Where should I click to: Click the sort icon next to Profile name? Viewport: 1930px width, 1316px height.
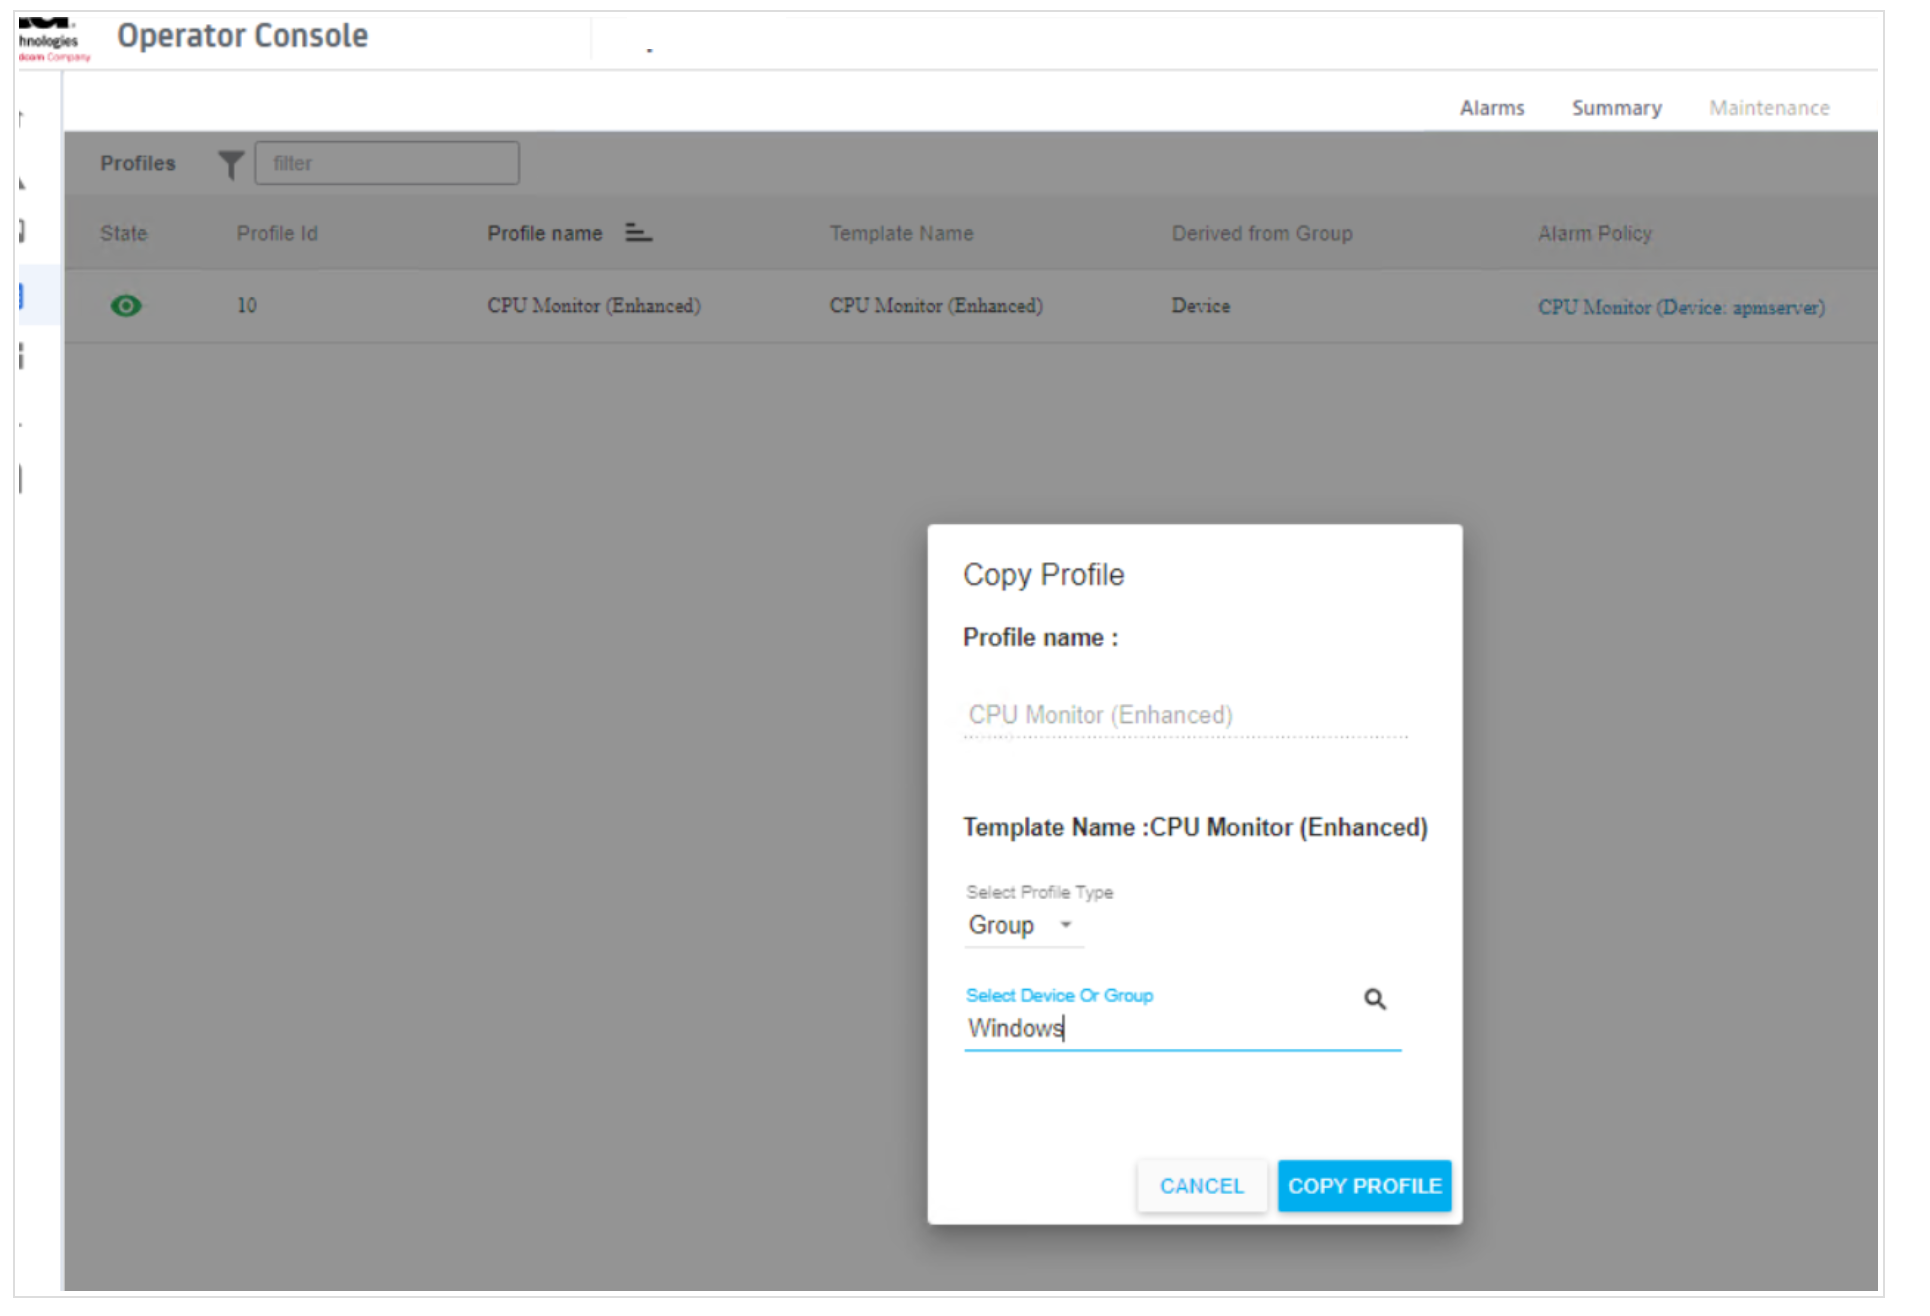coord(638,233)
